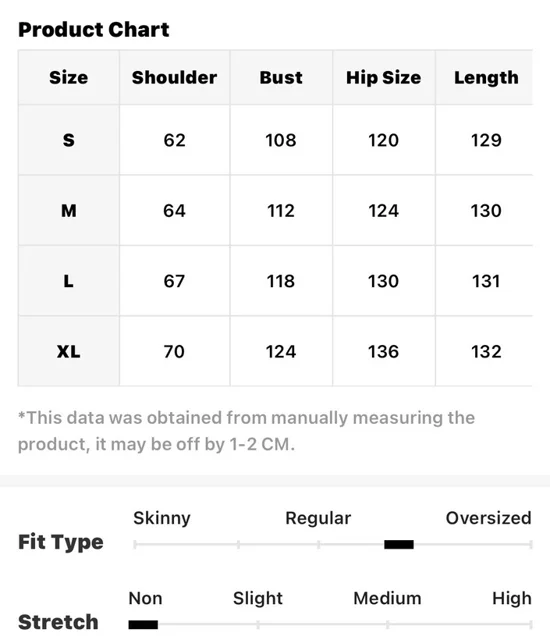Click the L size row label

[69, 281]
